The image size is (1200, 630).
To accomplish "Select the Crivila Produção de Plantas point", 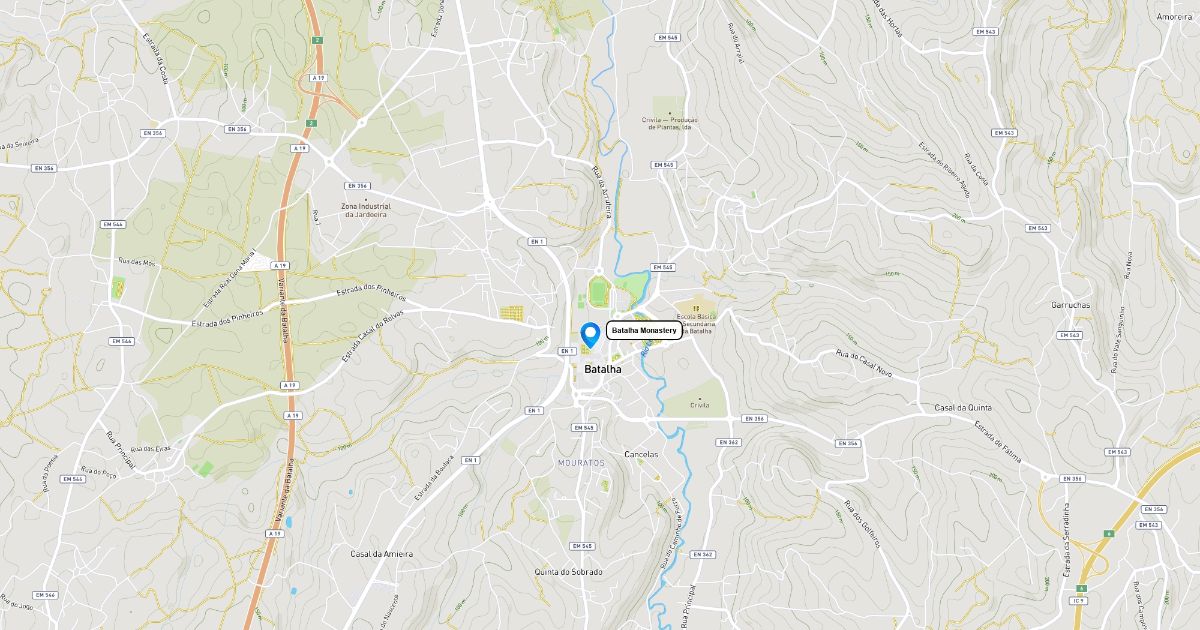I will (670, 112).
